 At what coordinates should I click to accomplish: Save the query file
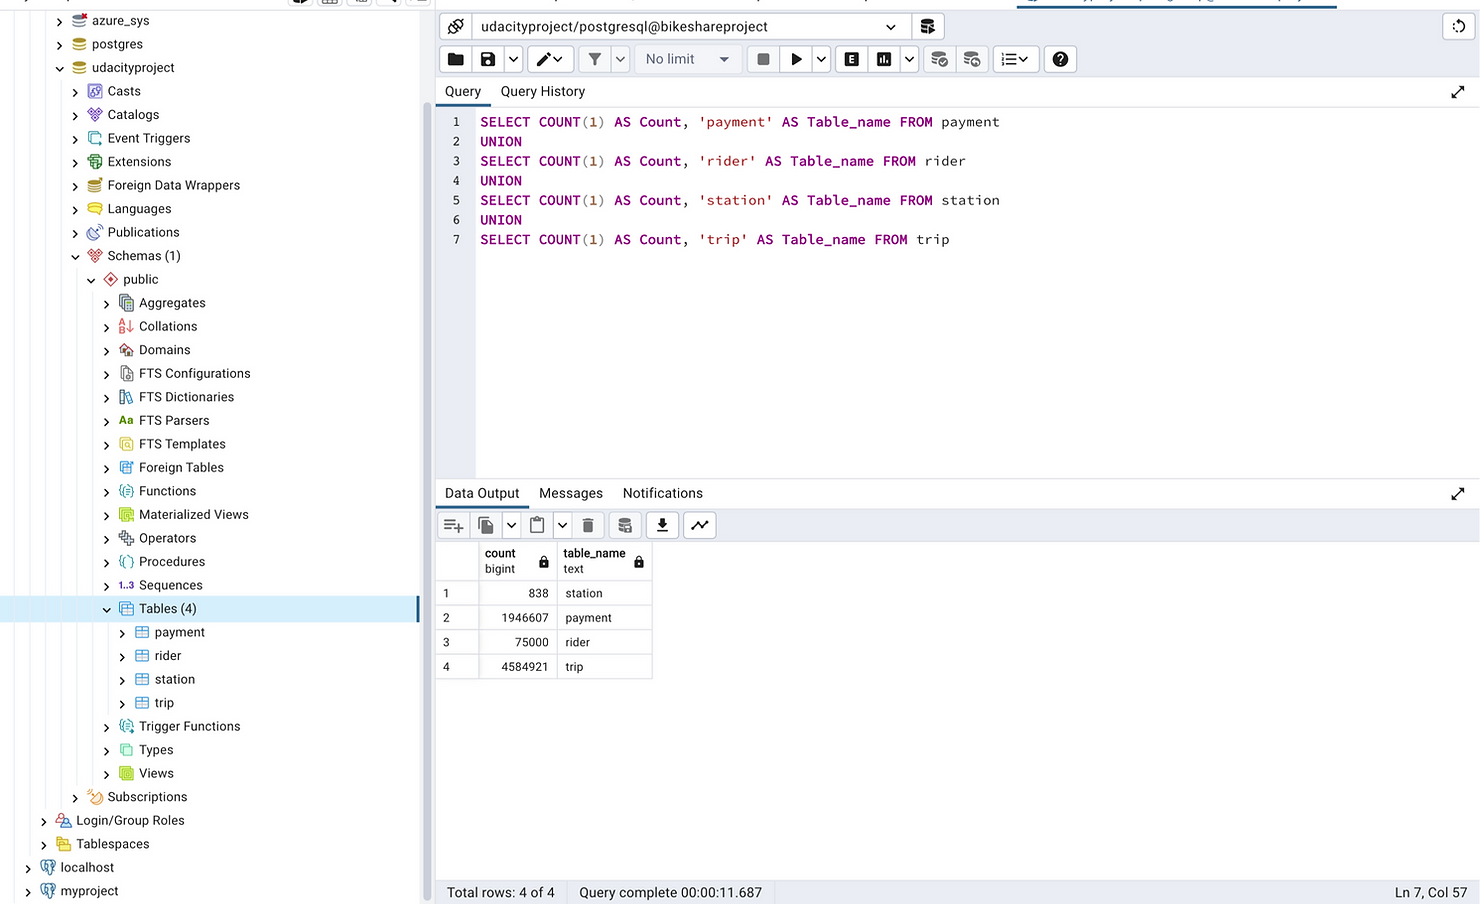[488, 59]
